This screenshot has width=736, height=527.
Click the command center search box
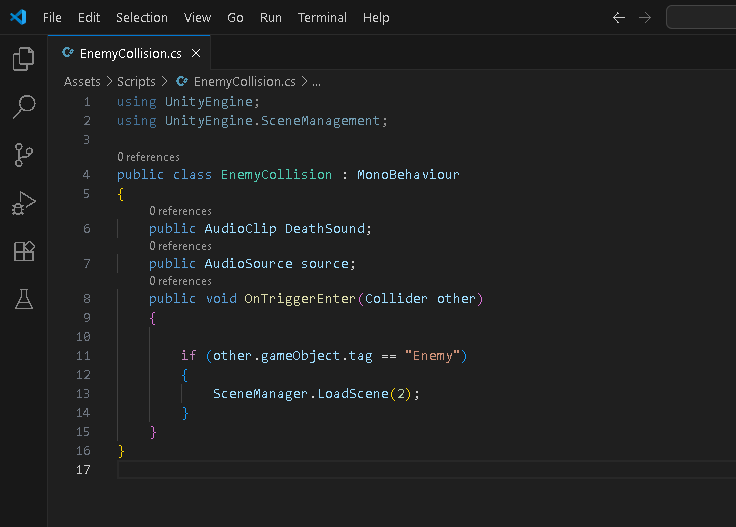701,17
